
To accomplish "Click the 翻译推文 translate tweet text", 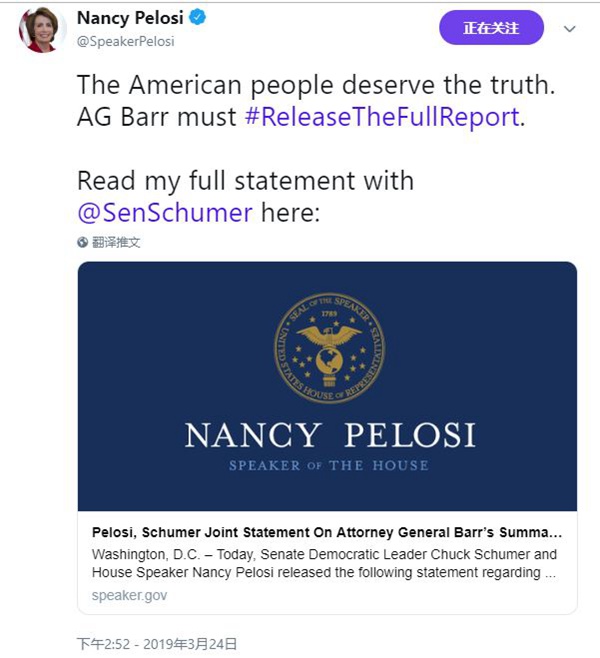I will 116,242.
